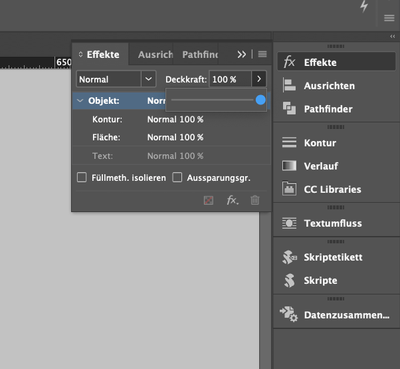
Task: Select the Kontur: Normal 100 % row
Action: pos(171,119)
